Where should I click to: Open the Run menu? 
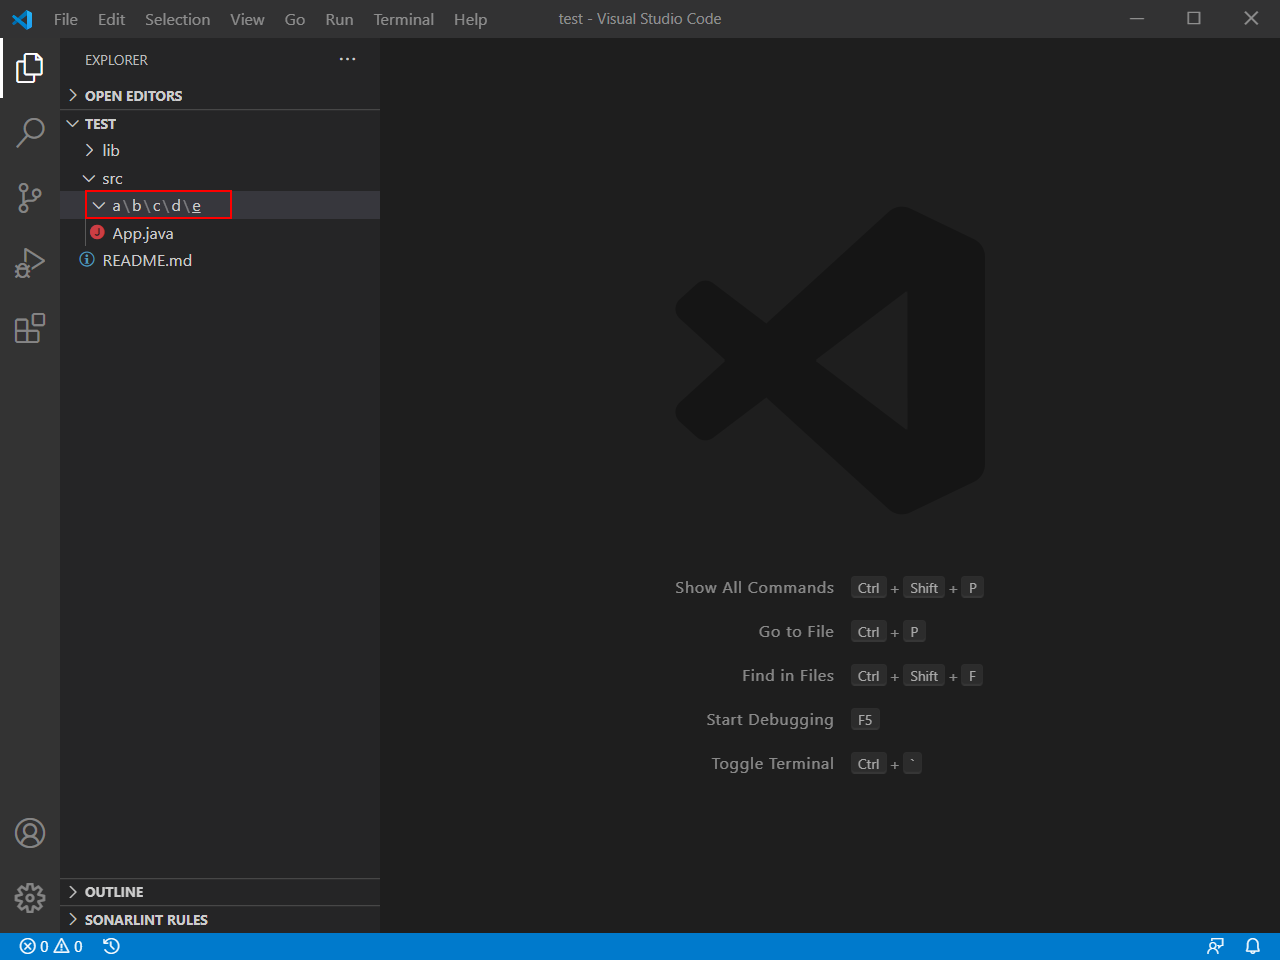[x=339, y=19]
